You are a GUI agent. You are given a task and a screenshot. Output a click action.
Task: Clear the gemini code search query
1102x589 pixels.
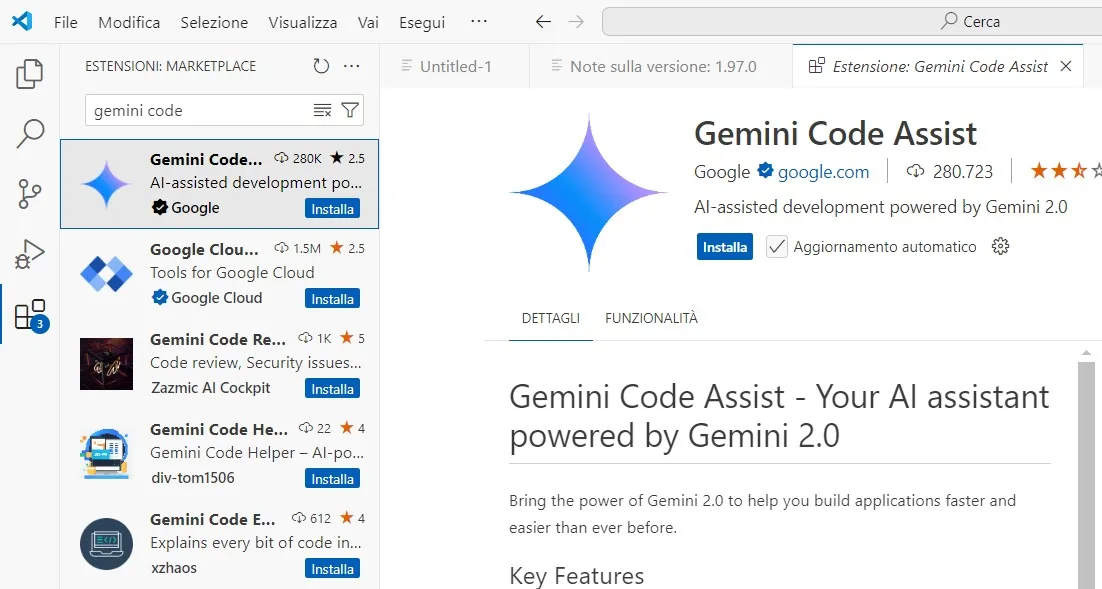324,110
